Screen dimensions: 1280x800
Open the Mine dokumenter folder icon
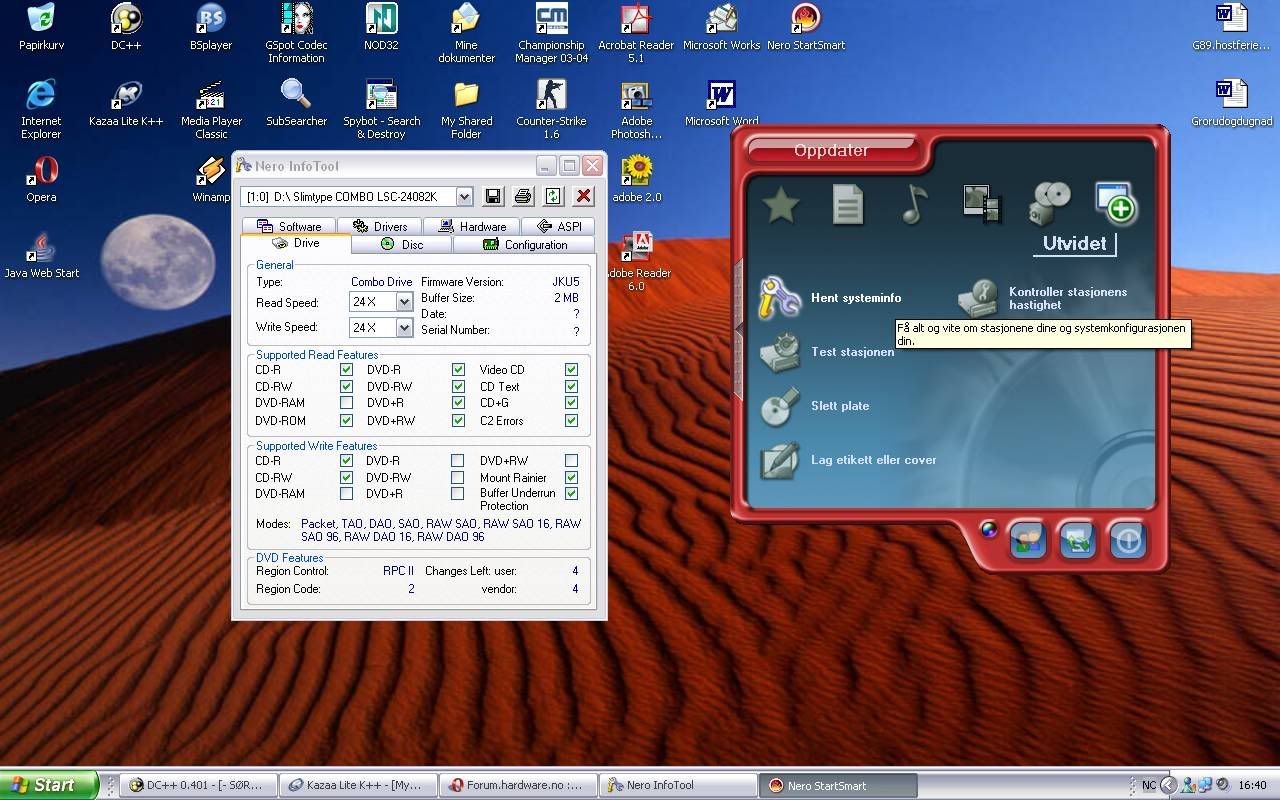[x=466, y=19]
